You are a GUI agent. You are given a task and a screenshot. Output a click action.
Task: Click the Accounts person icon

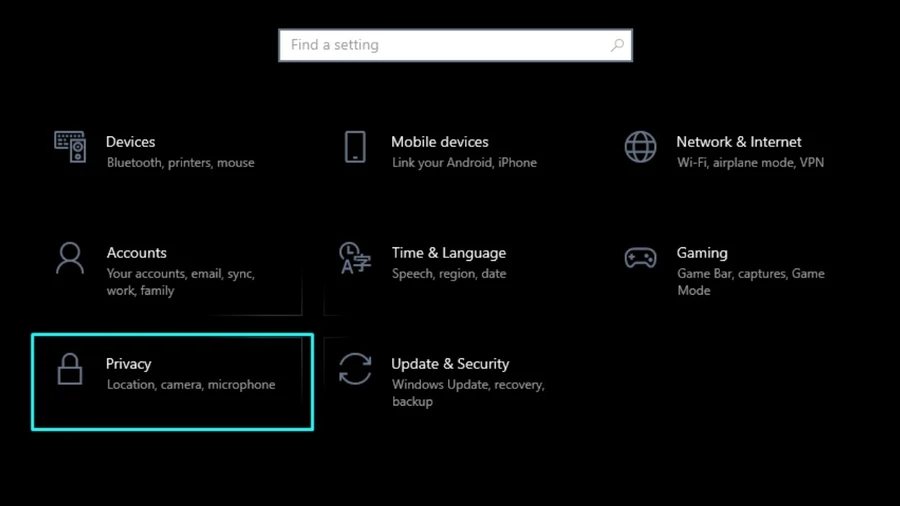[x=70, y=258]
